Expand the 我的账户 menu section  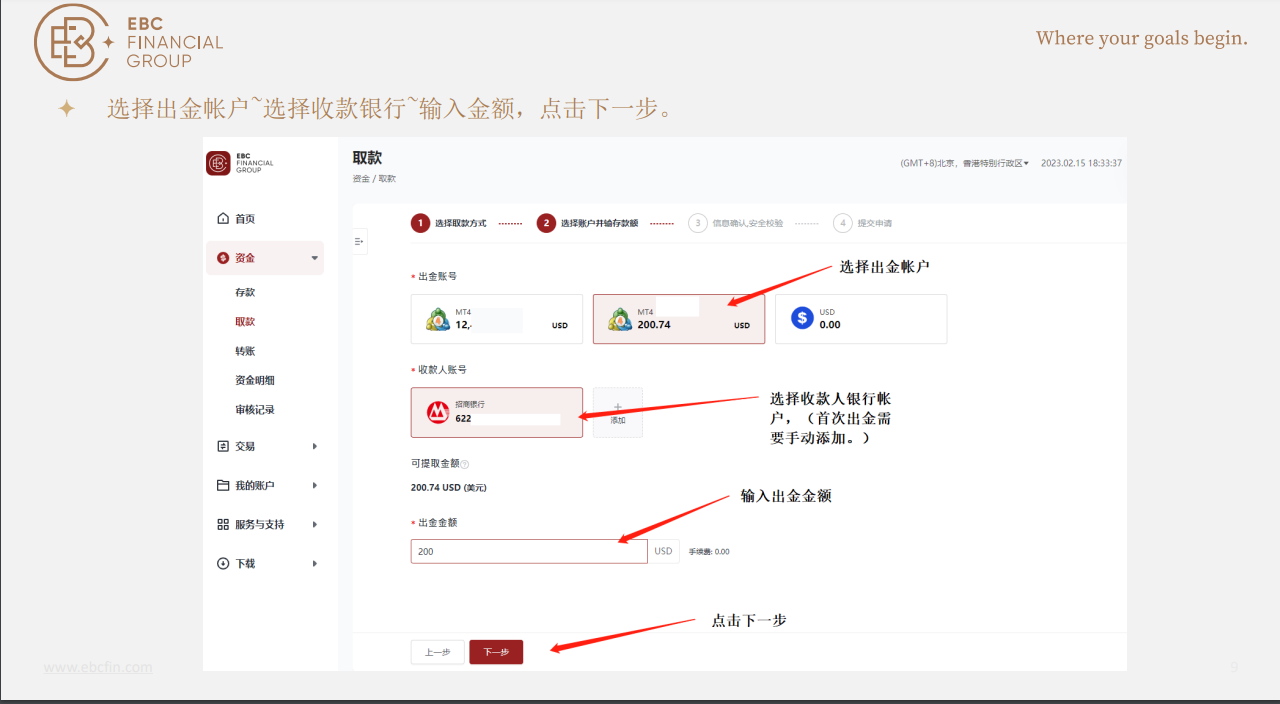[x=265, y=485]
